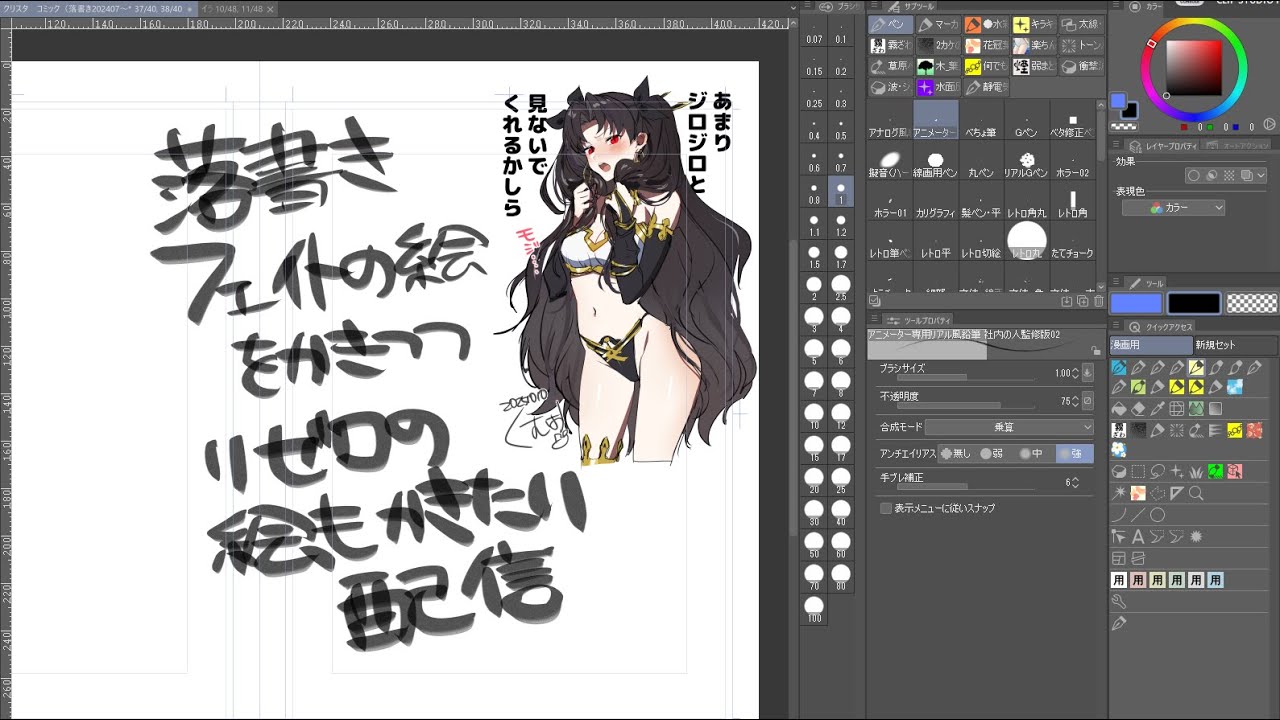The image size is (1280, 720).
Task: Open the 合成モード dropdown showing 乗算
Action: click(1008, 427)
